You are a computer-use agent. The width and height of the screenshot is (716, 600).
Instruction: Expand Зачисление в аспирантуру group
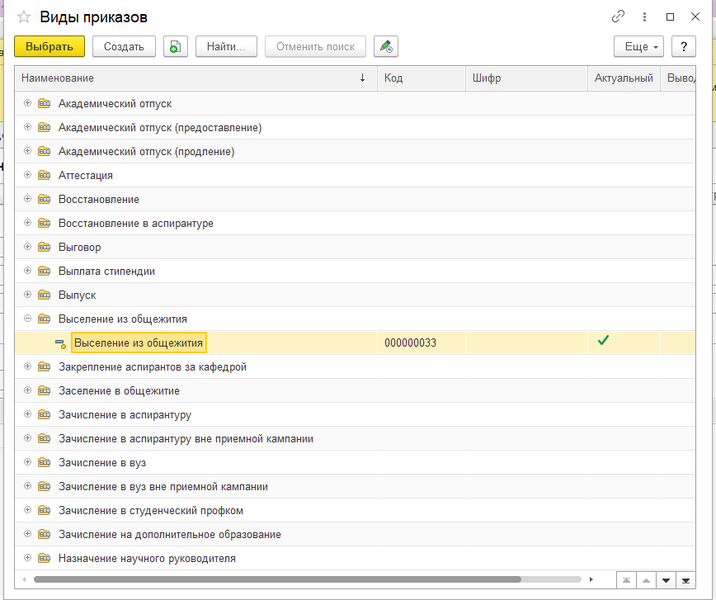27,414
